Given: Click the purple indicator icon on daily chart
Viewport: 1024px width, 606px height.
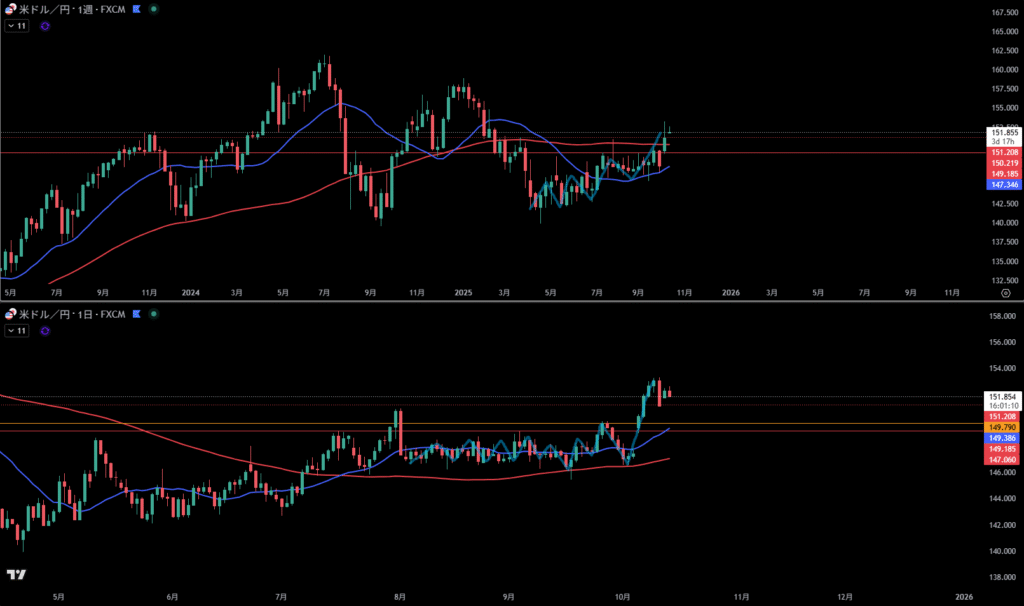Looking at the screenshot, I should [x=45, y=331].
